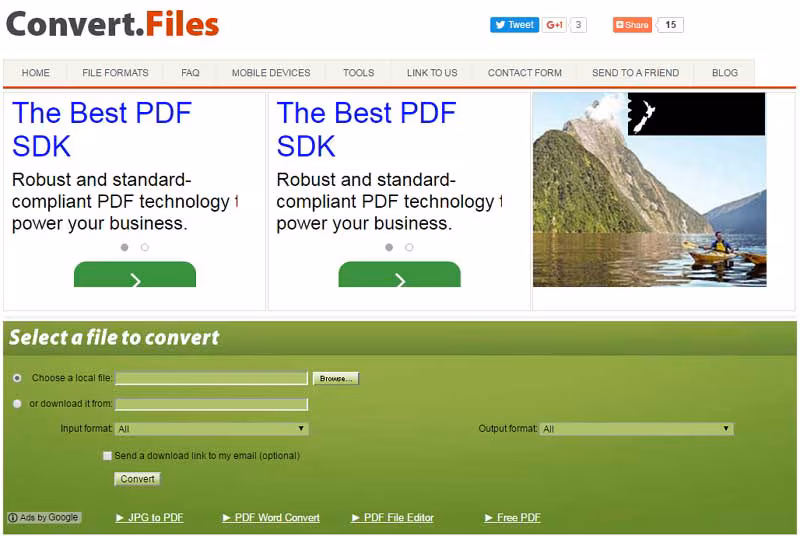The image size is (800, 536).
Task: Click the Google +1 button
Action: pos(555,24)
